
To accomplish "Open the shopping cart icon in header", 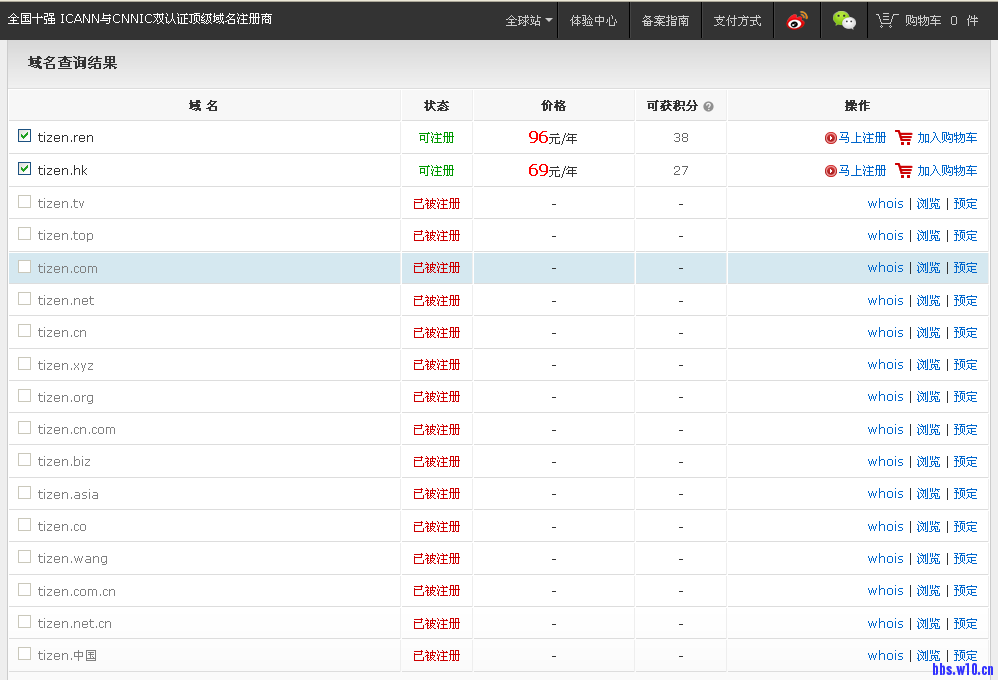I will 885,20.
